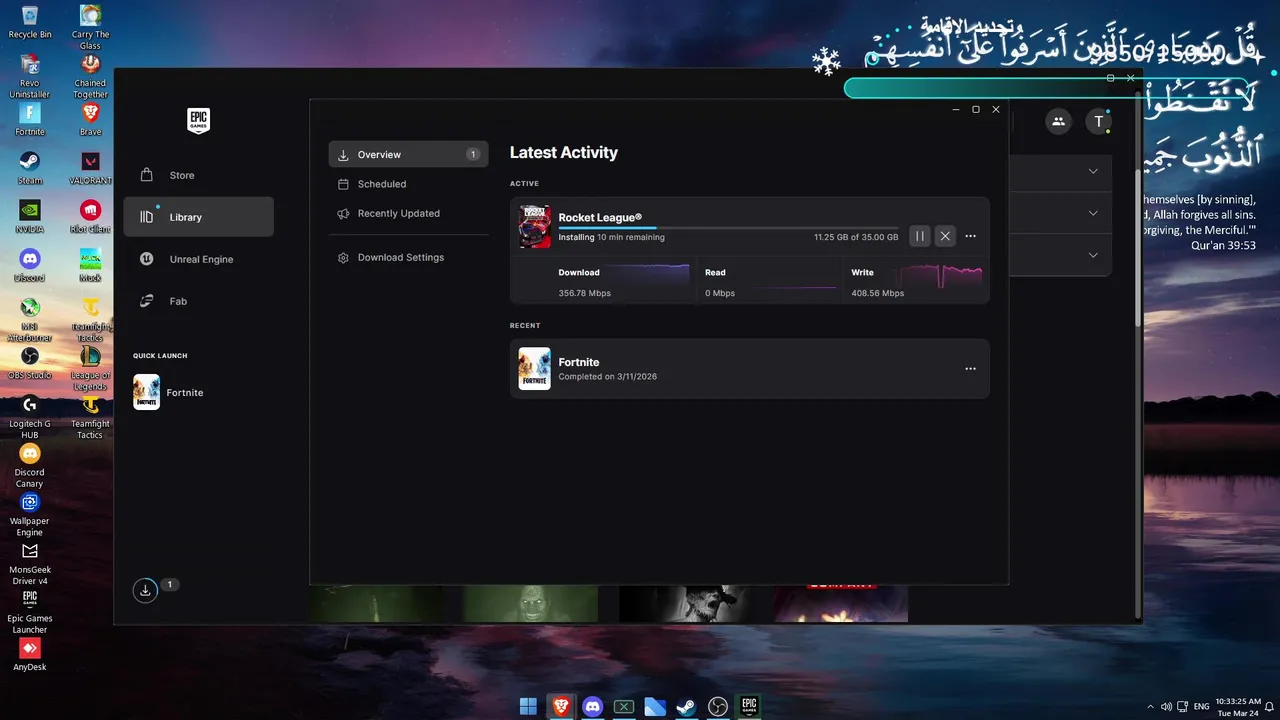Viewport: 1280px width, 720px height.
Task: Open the friends list icon
Action: click(x=1058, y=121)
